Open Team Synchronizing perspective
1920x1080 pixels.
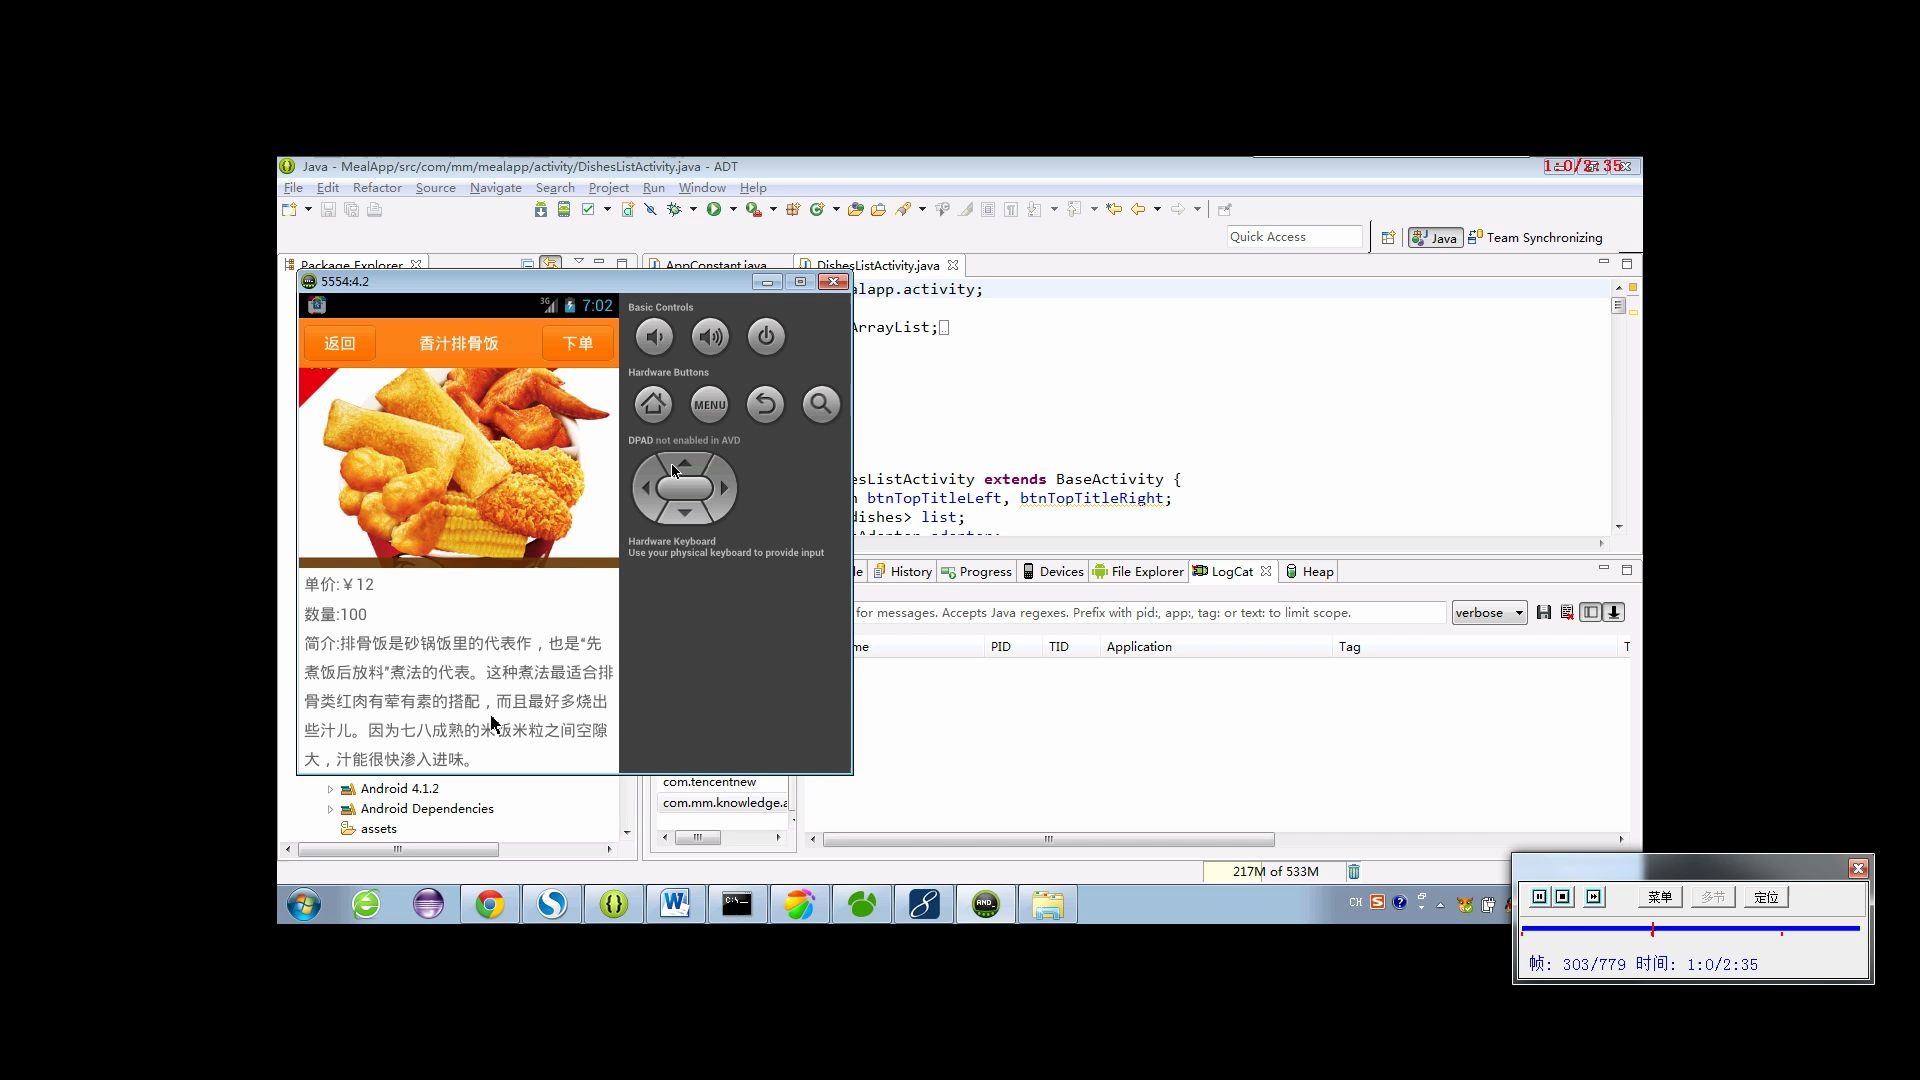1535,238
